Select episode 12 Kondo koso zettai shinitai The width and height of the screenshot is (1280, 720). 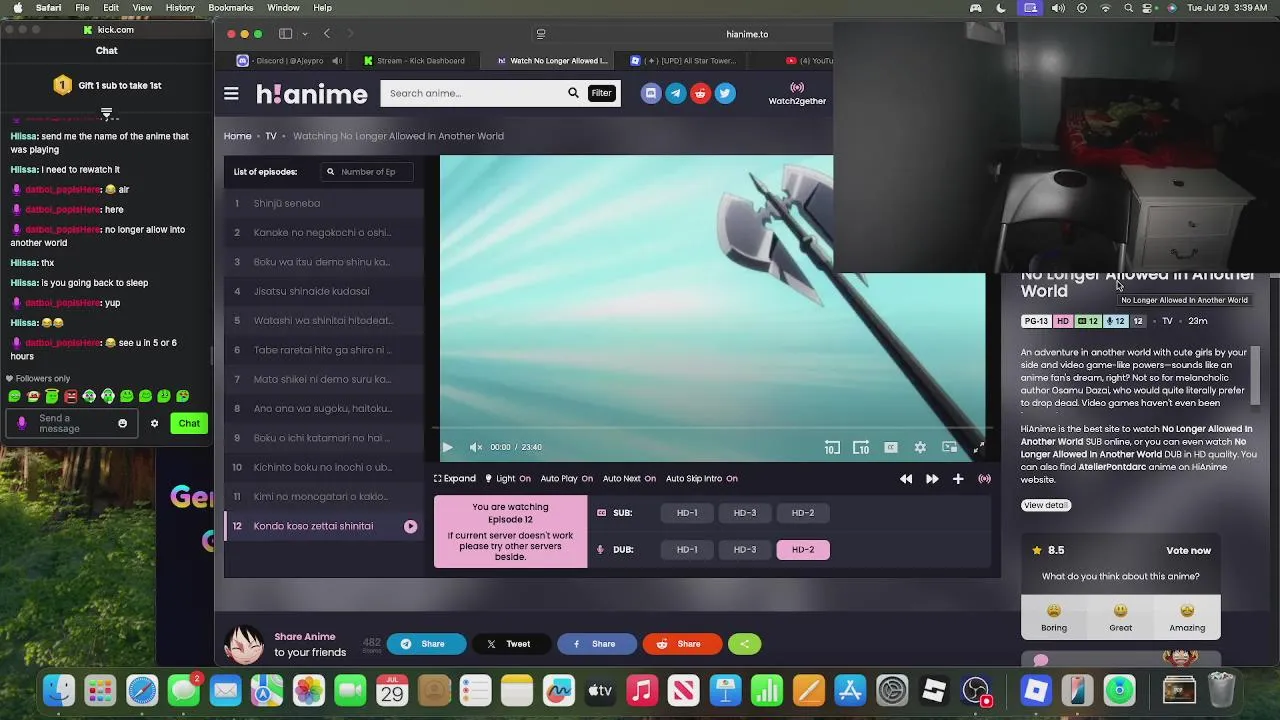tap(325, 526)
